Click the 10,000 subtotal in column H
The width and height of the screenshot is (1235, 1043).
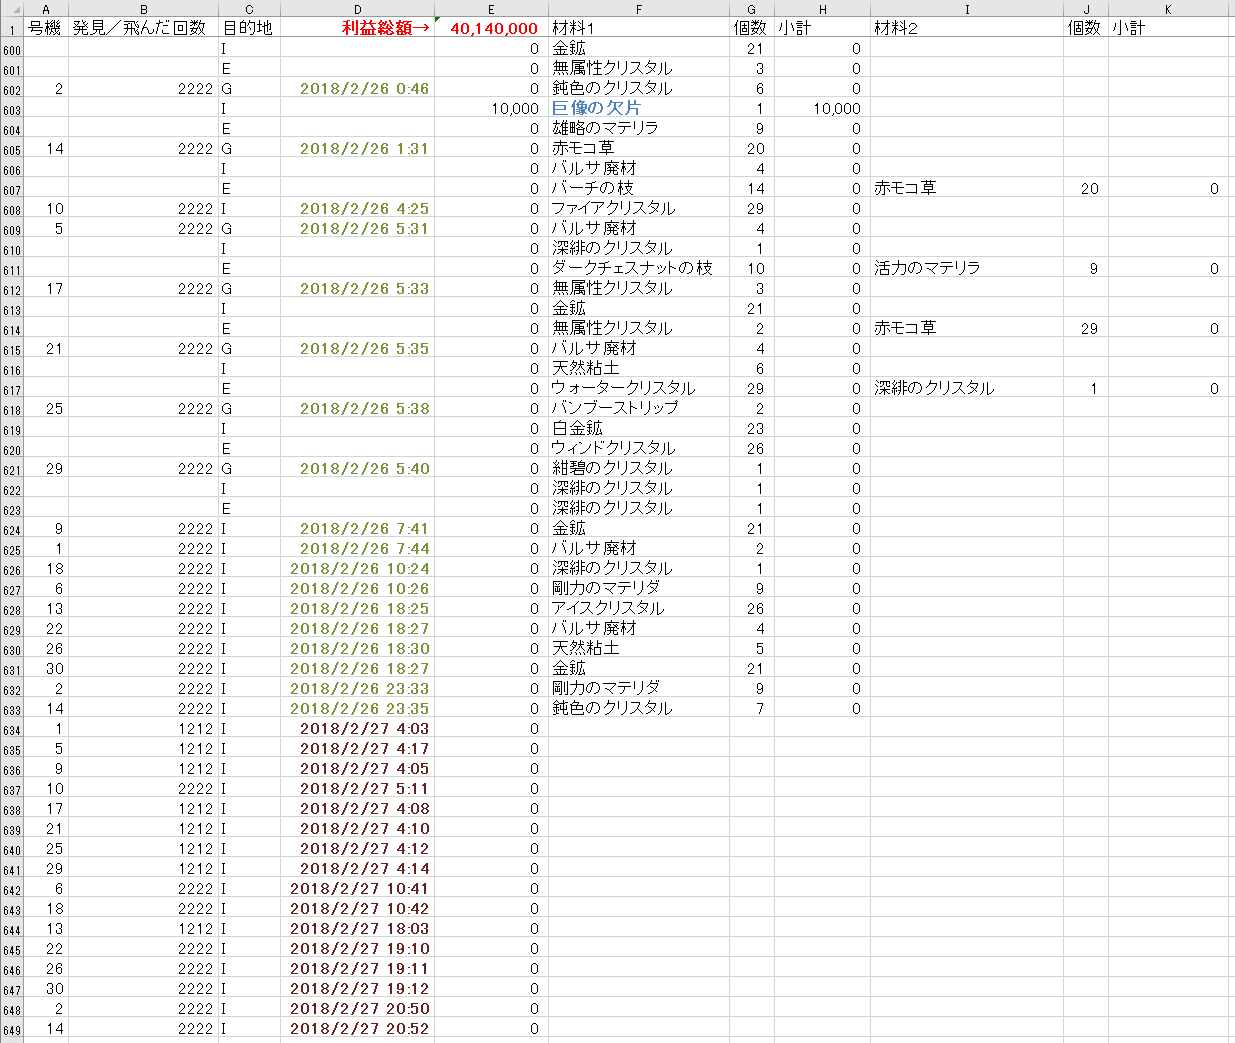(835, 108)
